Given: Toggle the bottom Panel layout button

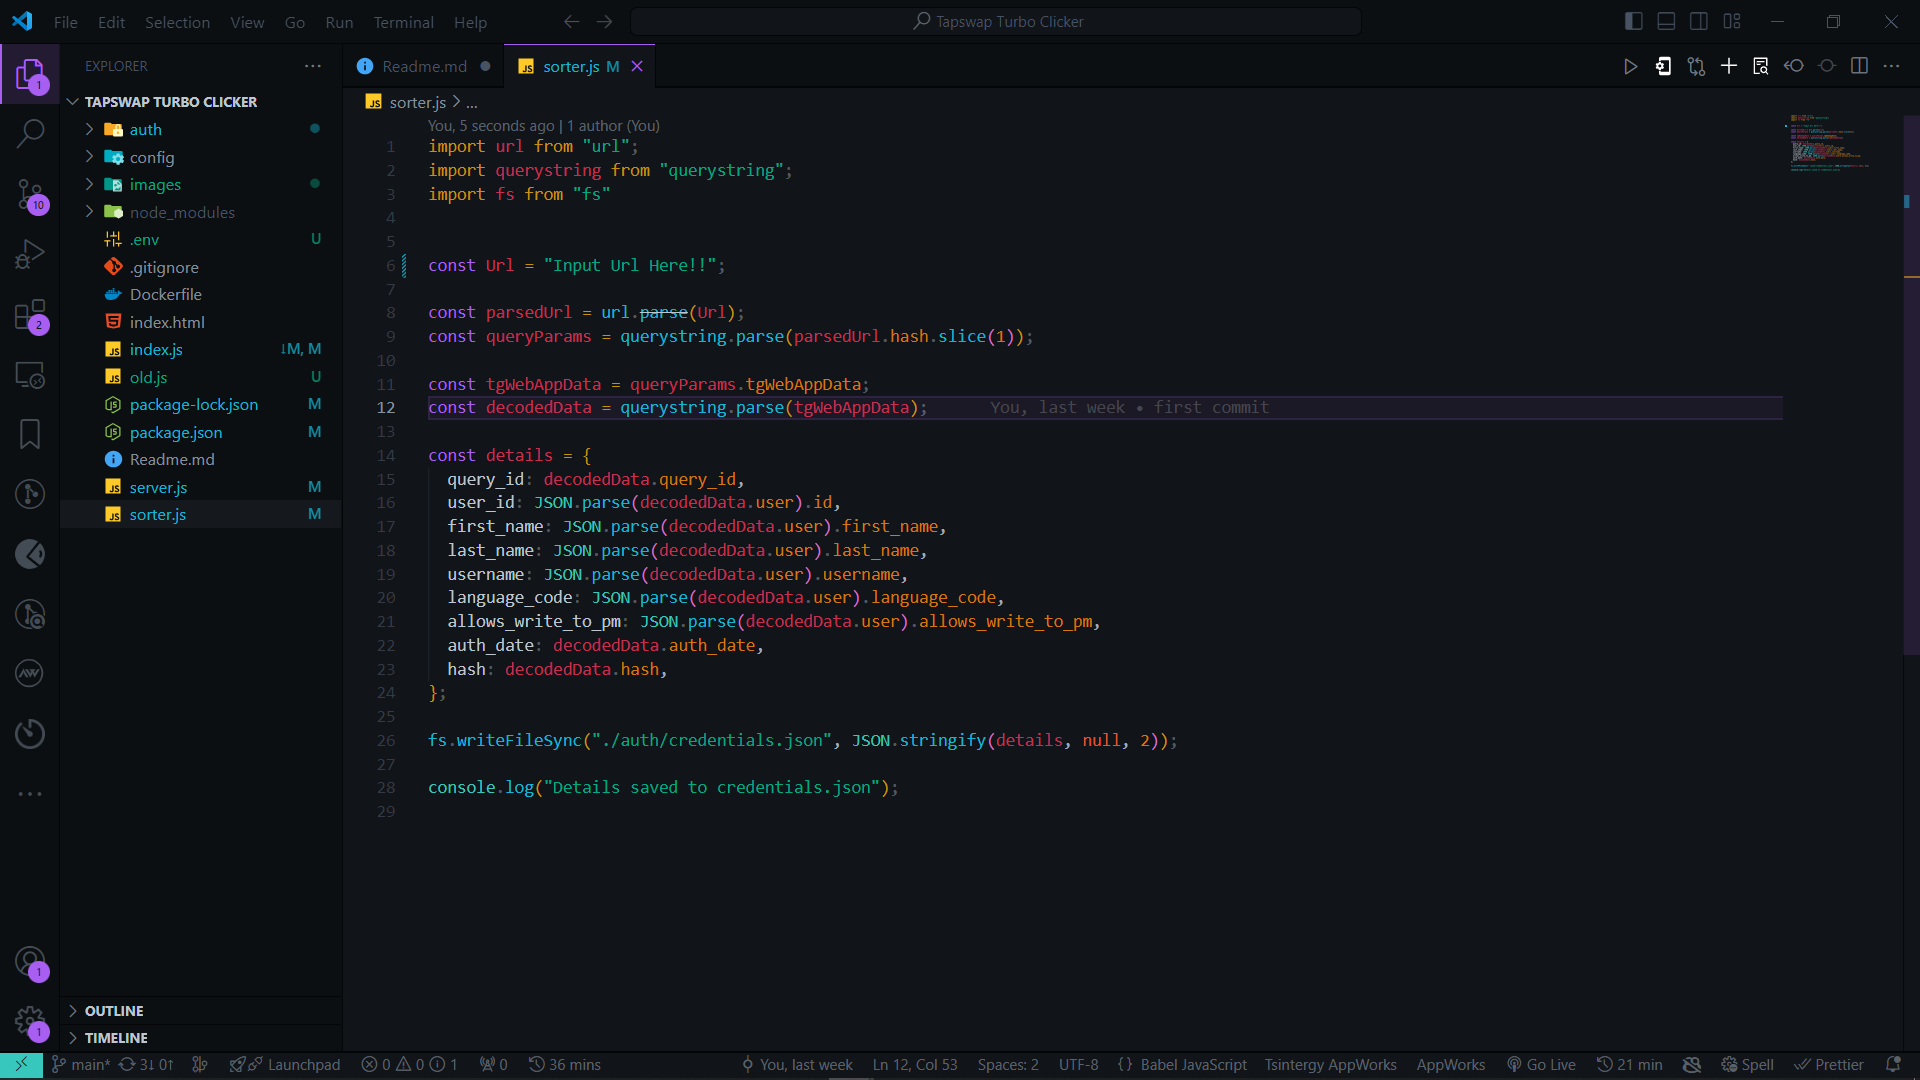Looking at the screenshot, I should coord(1666,21).
